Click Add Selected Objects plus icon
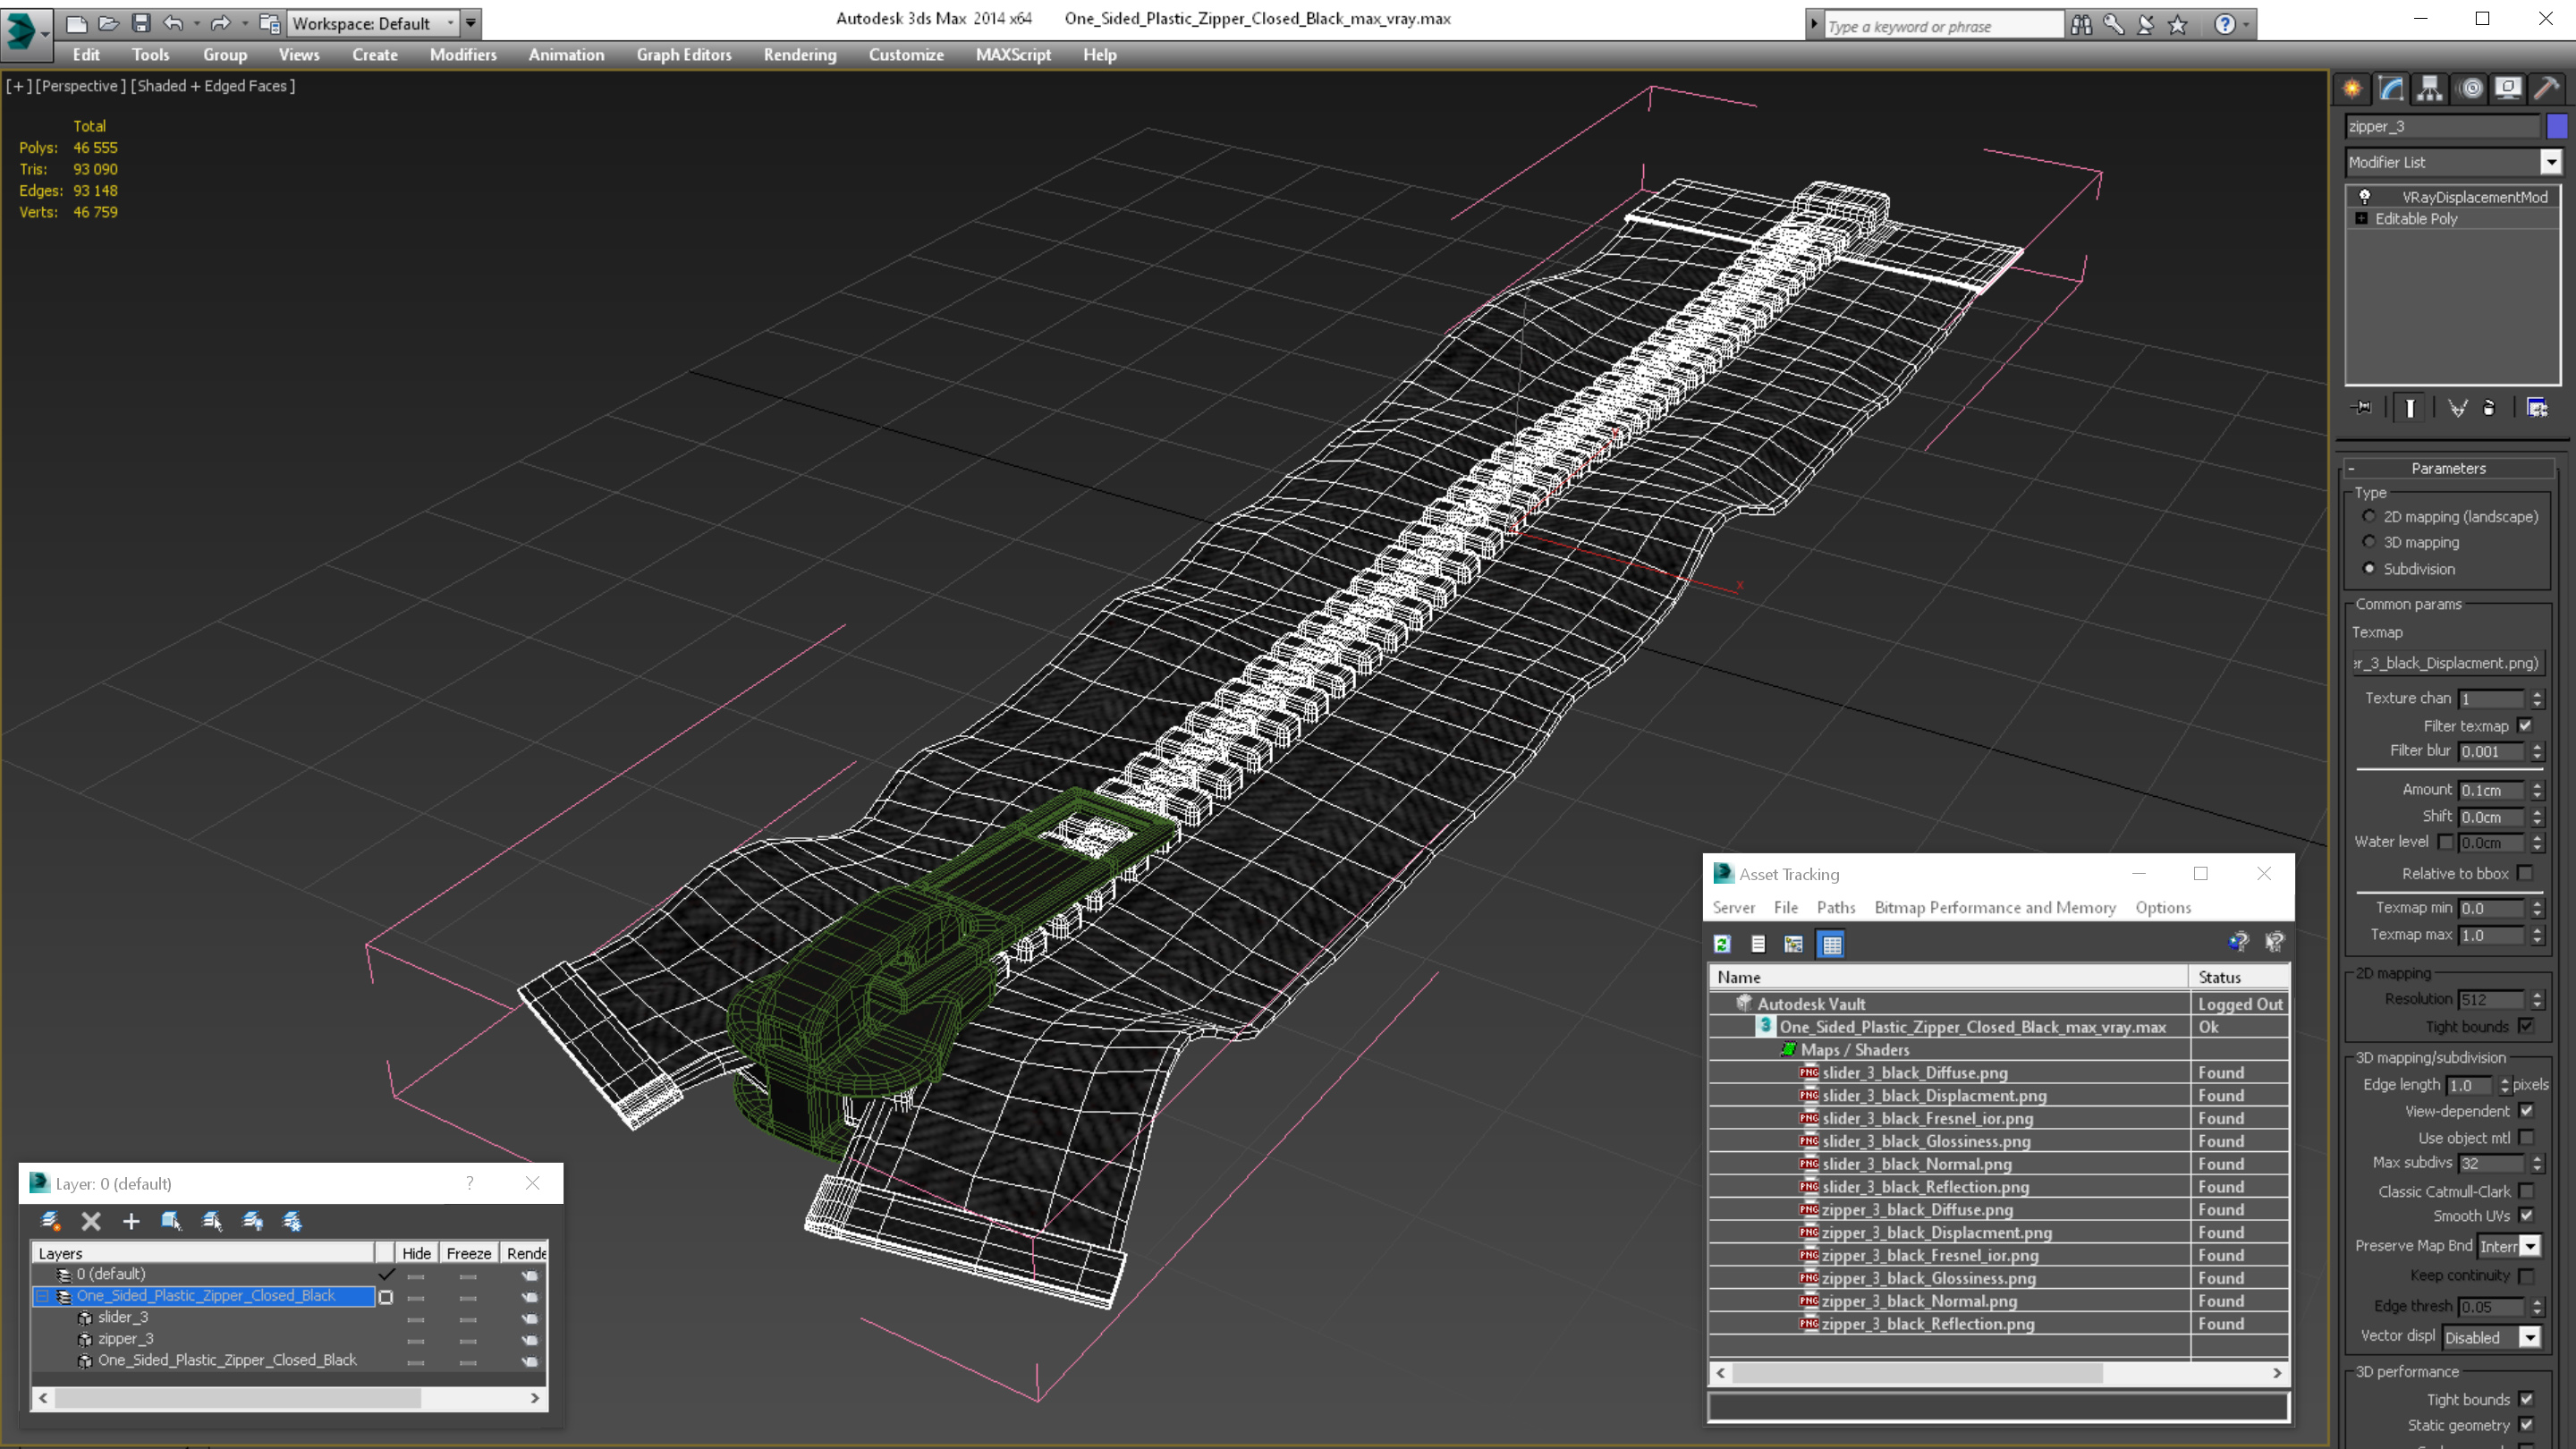 [131, 1221]
